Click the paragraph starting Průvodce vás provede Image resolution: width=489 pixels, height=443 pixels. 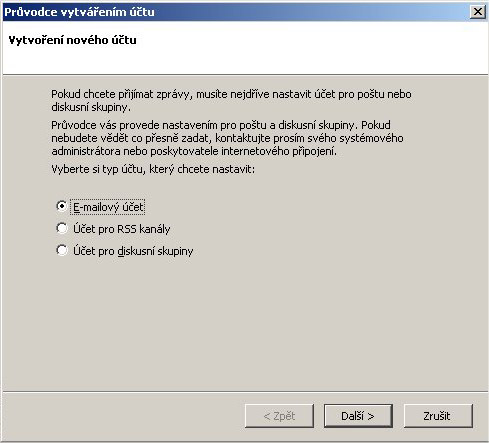(227, 138)
